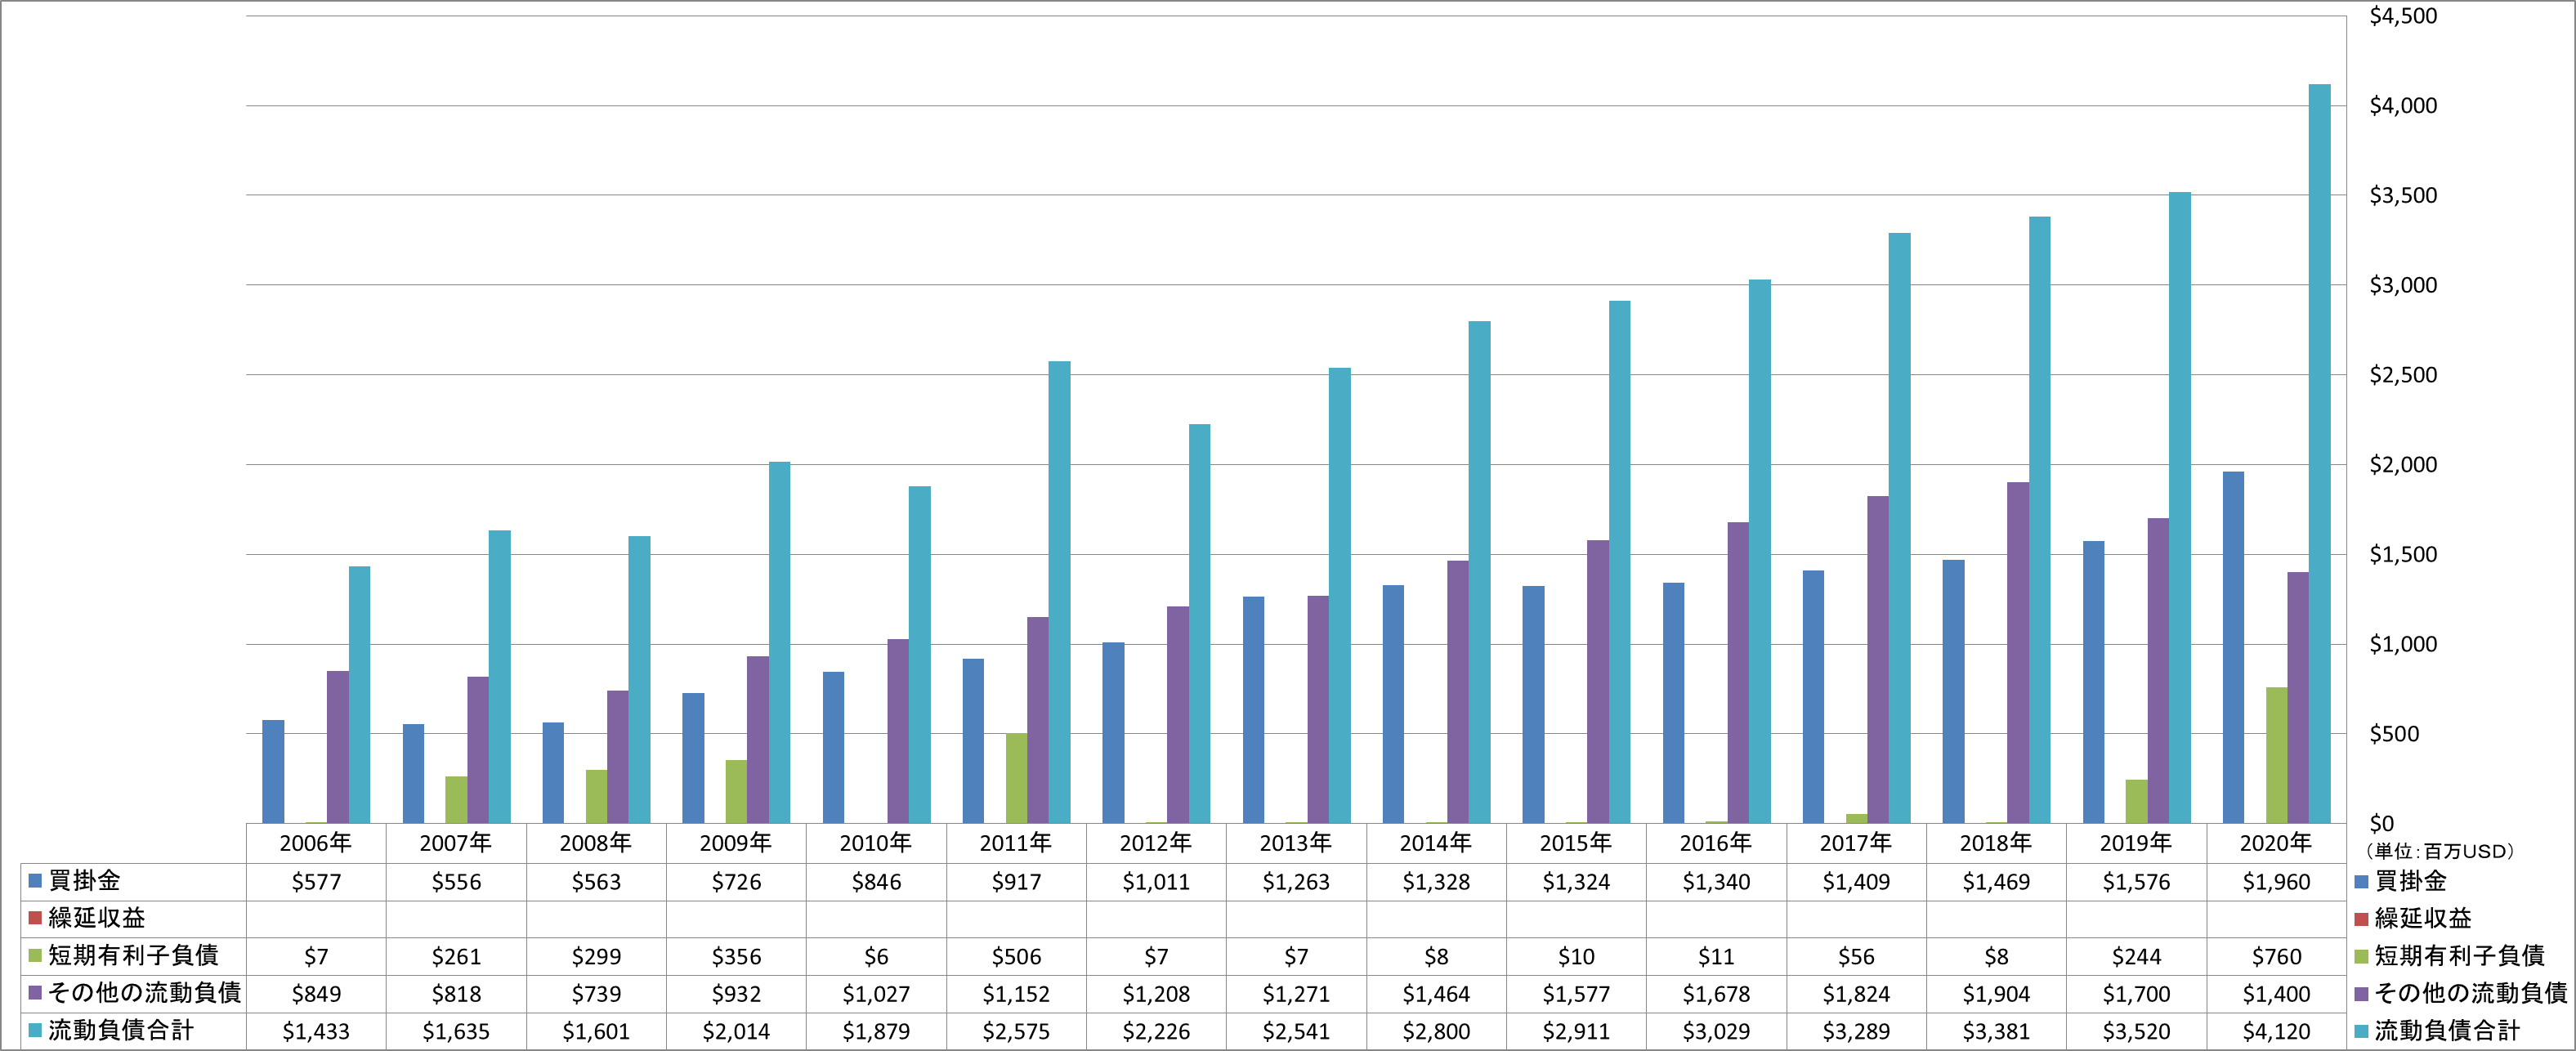Click the $500 axis label

pos(2394,733)
